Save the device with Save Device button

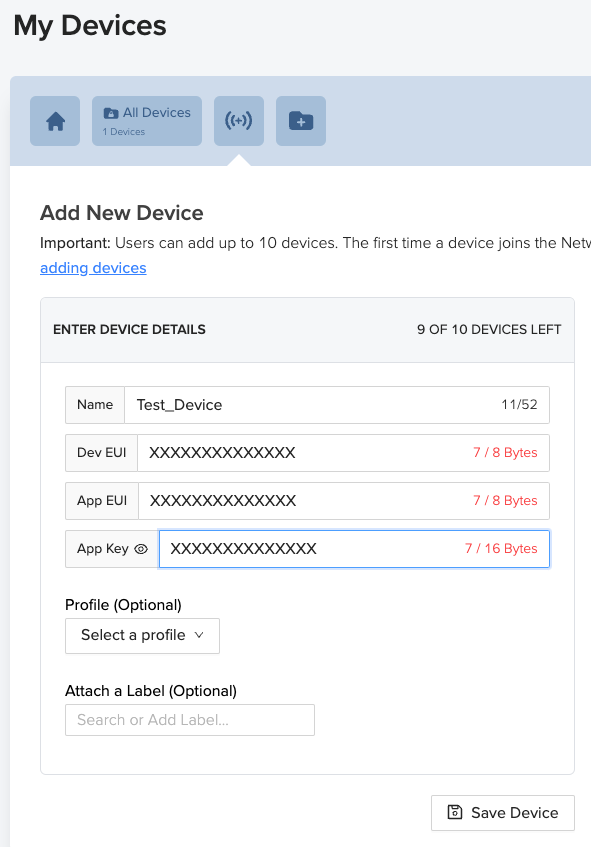click(503, 812)
